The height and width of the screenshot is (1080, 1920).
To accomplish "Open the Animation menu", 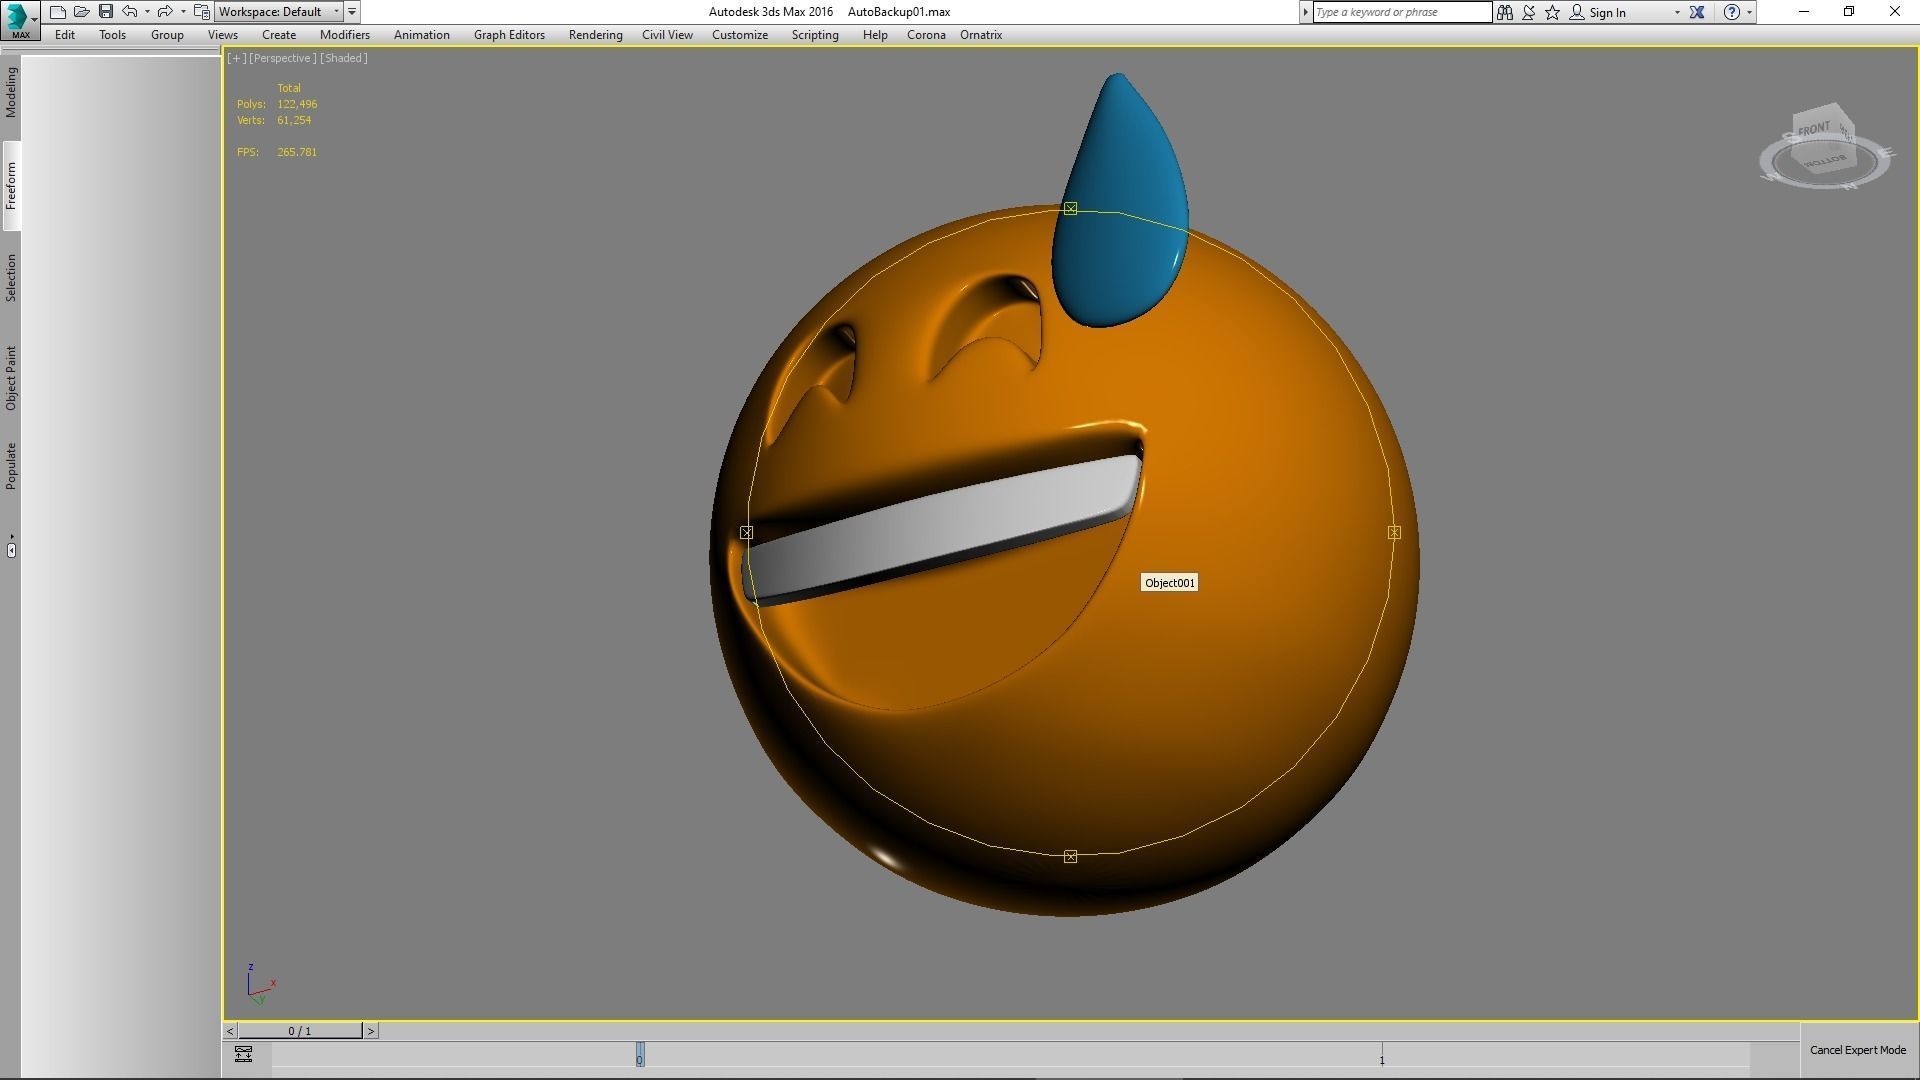I will point(421,35).
